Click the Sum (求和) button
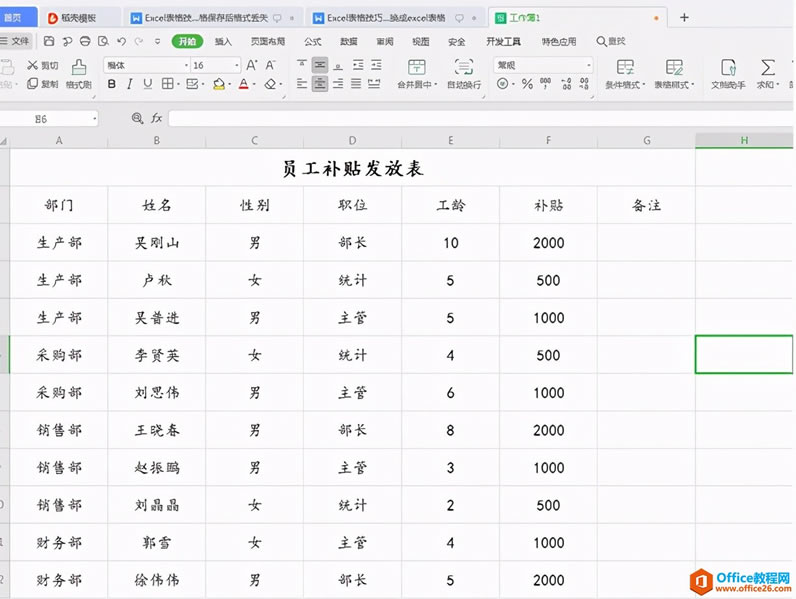The height and width of the screenshot is (599, 796). (768, 74)
